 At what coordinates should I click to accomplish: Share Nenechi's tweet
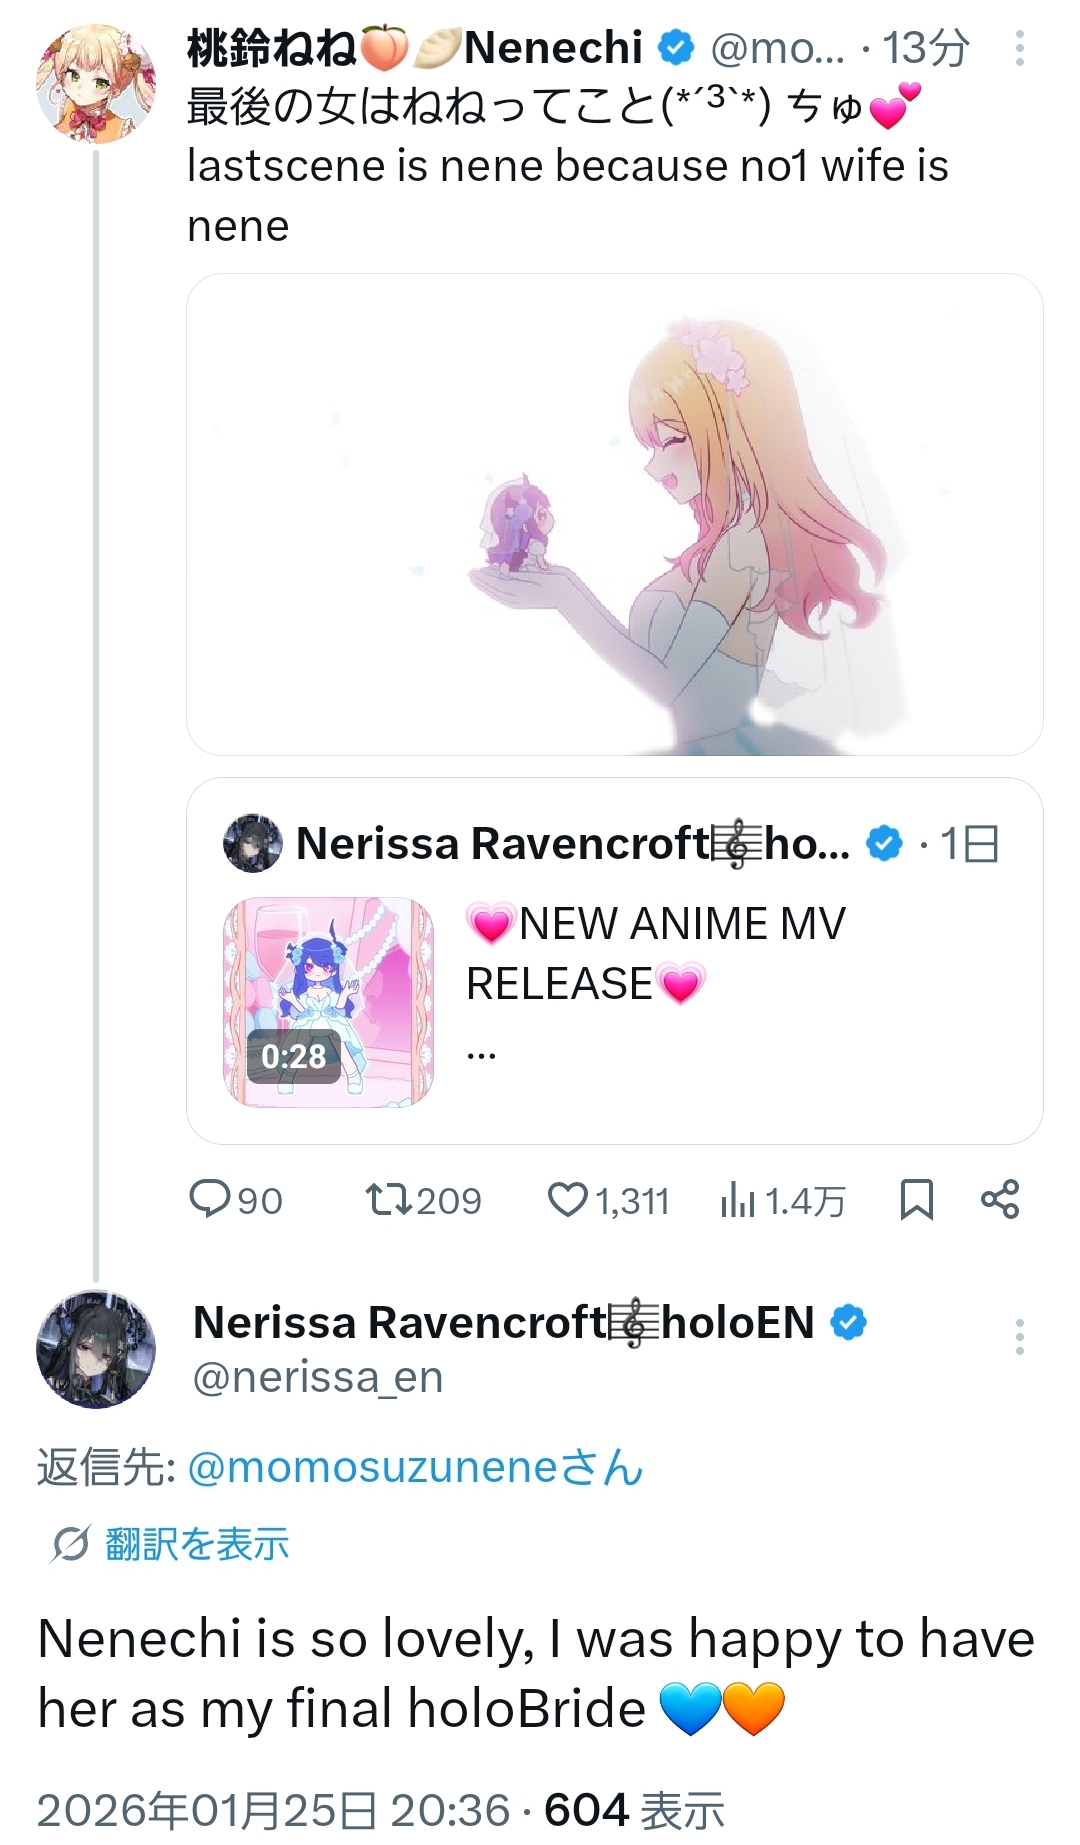[1000, 1199]
